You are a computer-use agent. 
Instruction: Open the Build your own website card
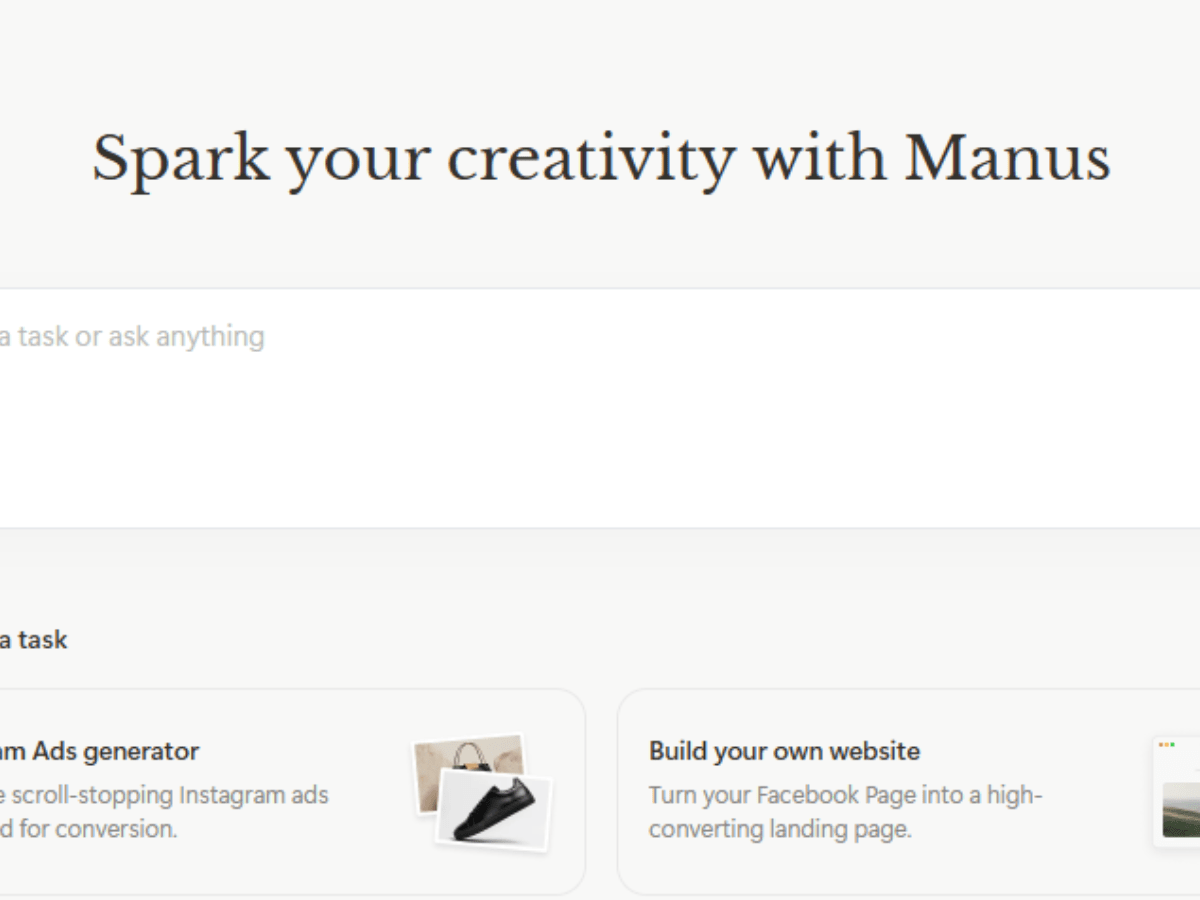click(x=900, y=790)
